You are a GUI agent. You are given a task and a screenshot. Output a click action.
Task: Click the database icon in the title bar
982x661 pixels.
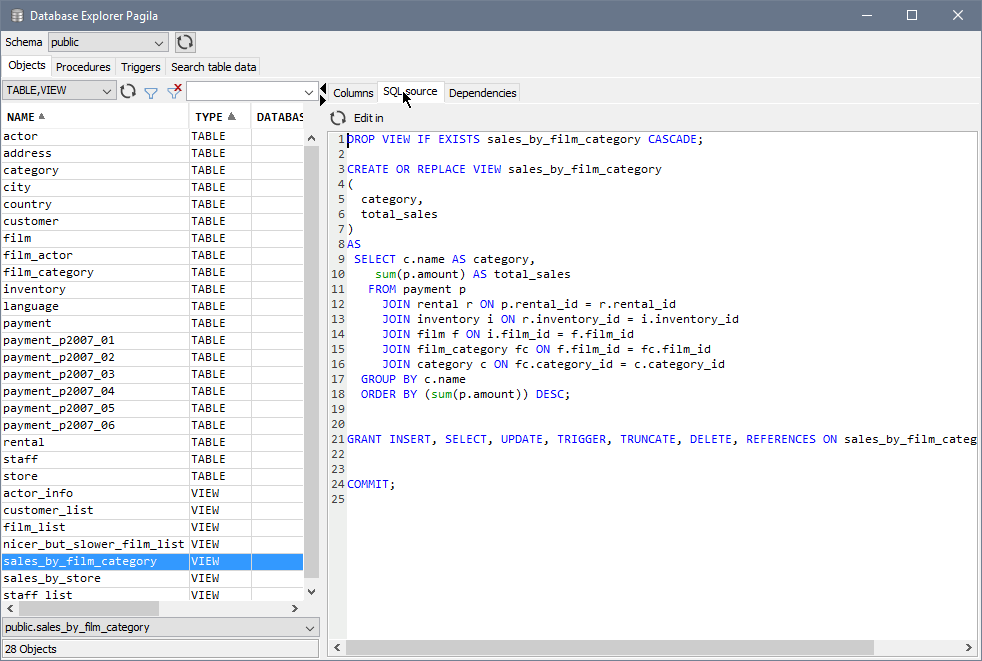pos(17,16)
